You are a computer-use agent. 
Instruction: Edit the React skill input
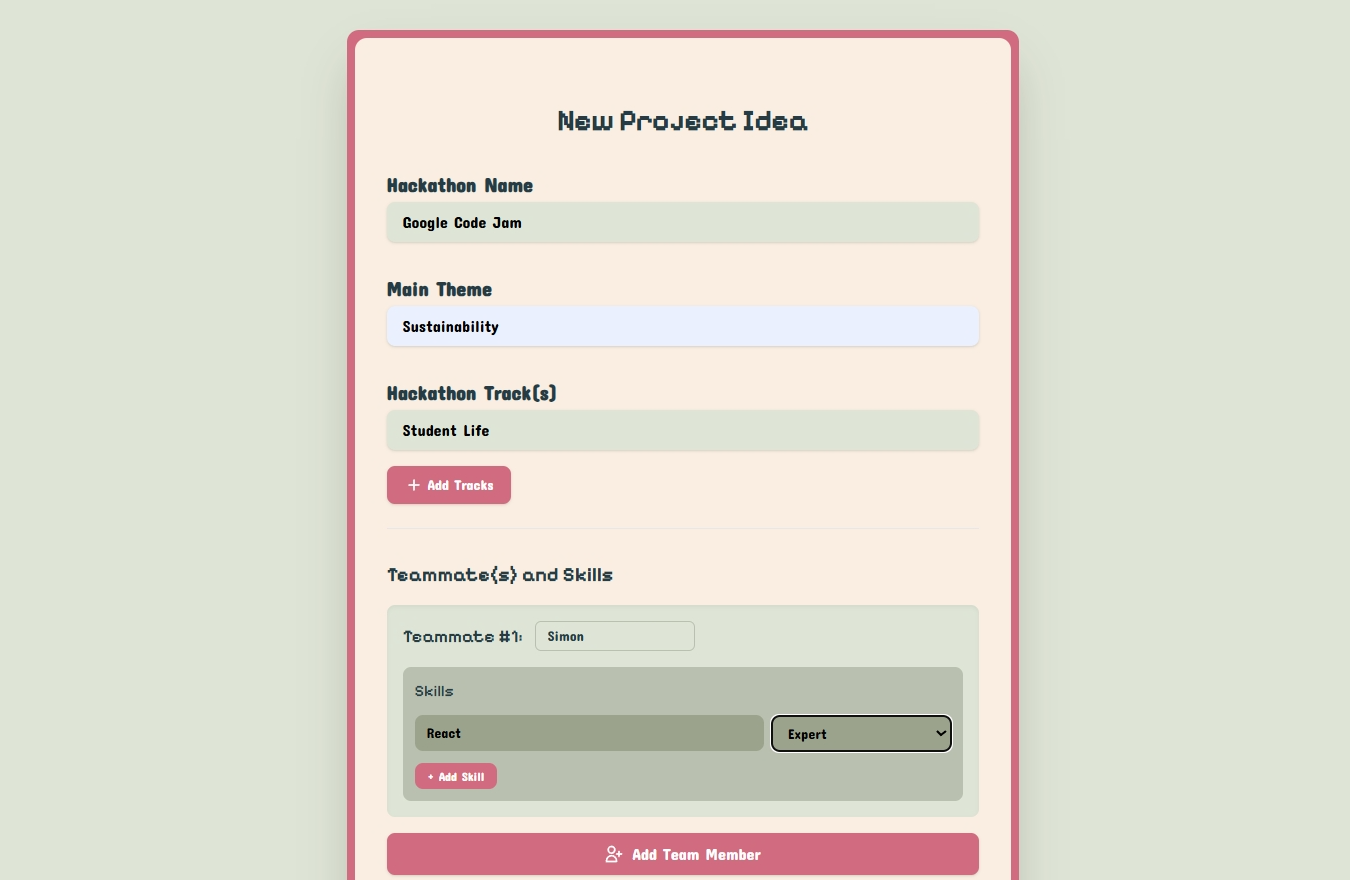(x=589, y=733)
